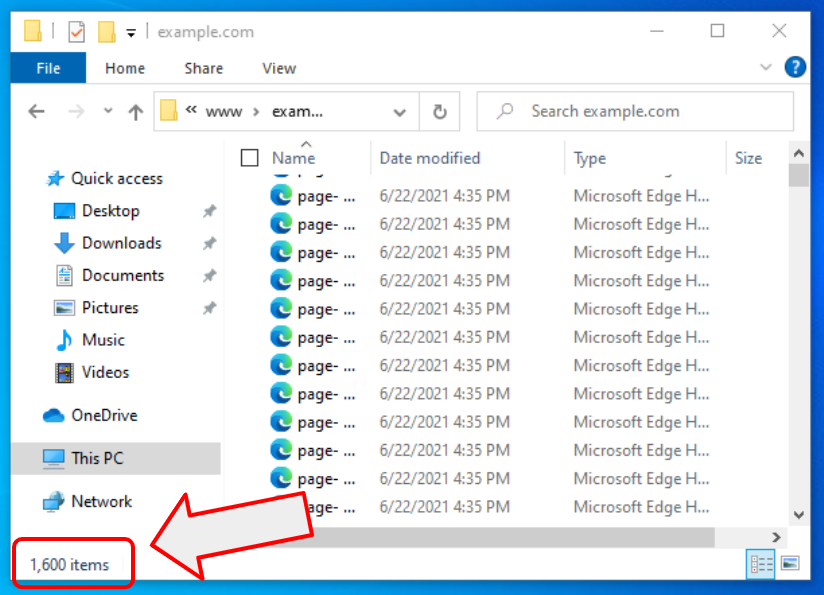
Task: Click the Search example.com field
Action: point(635,111)
